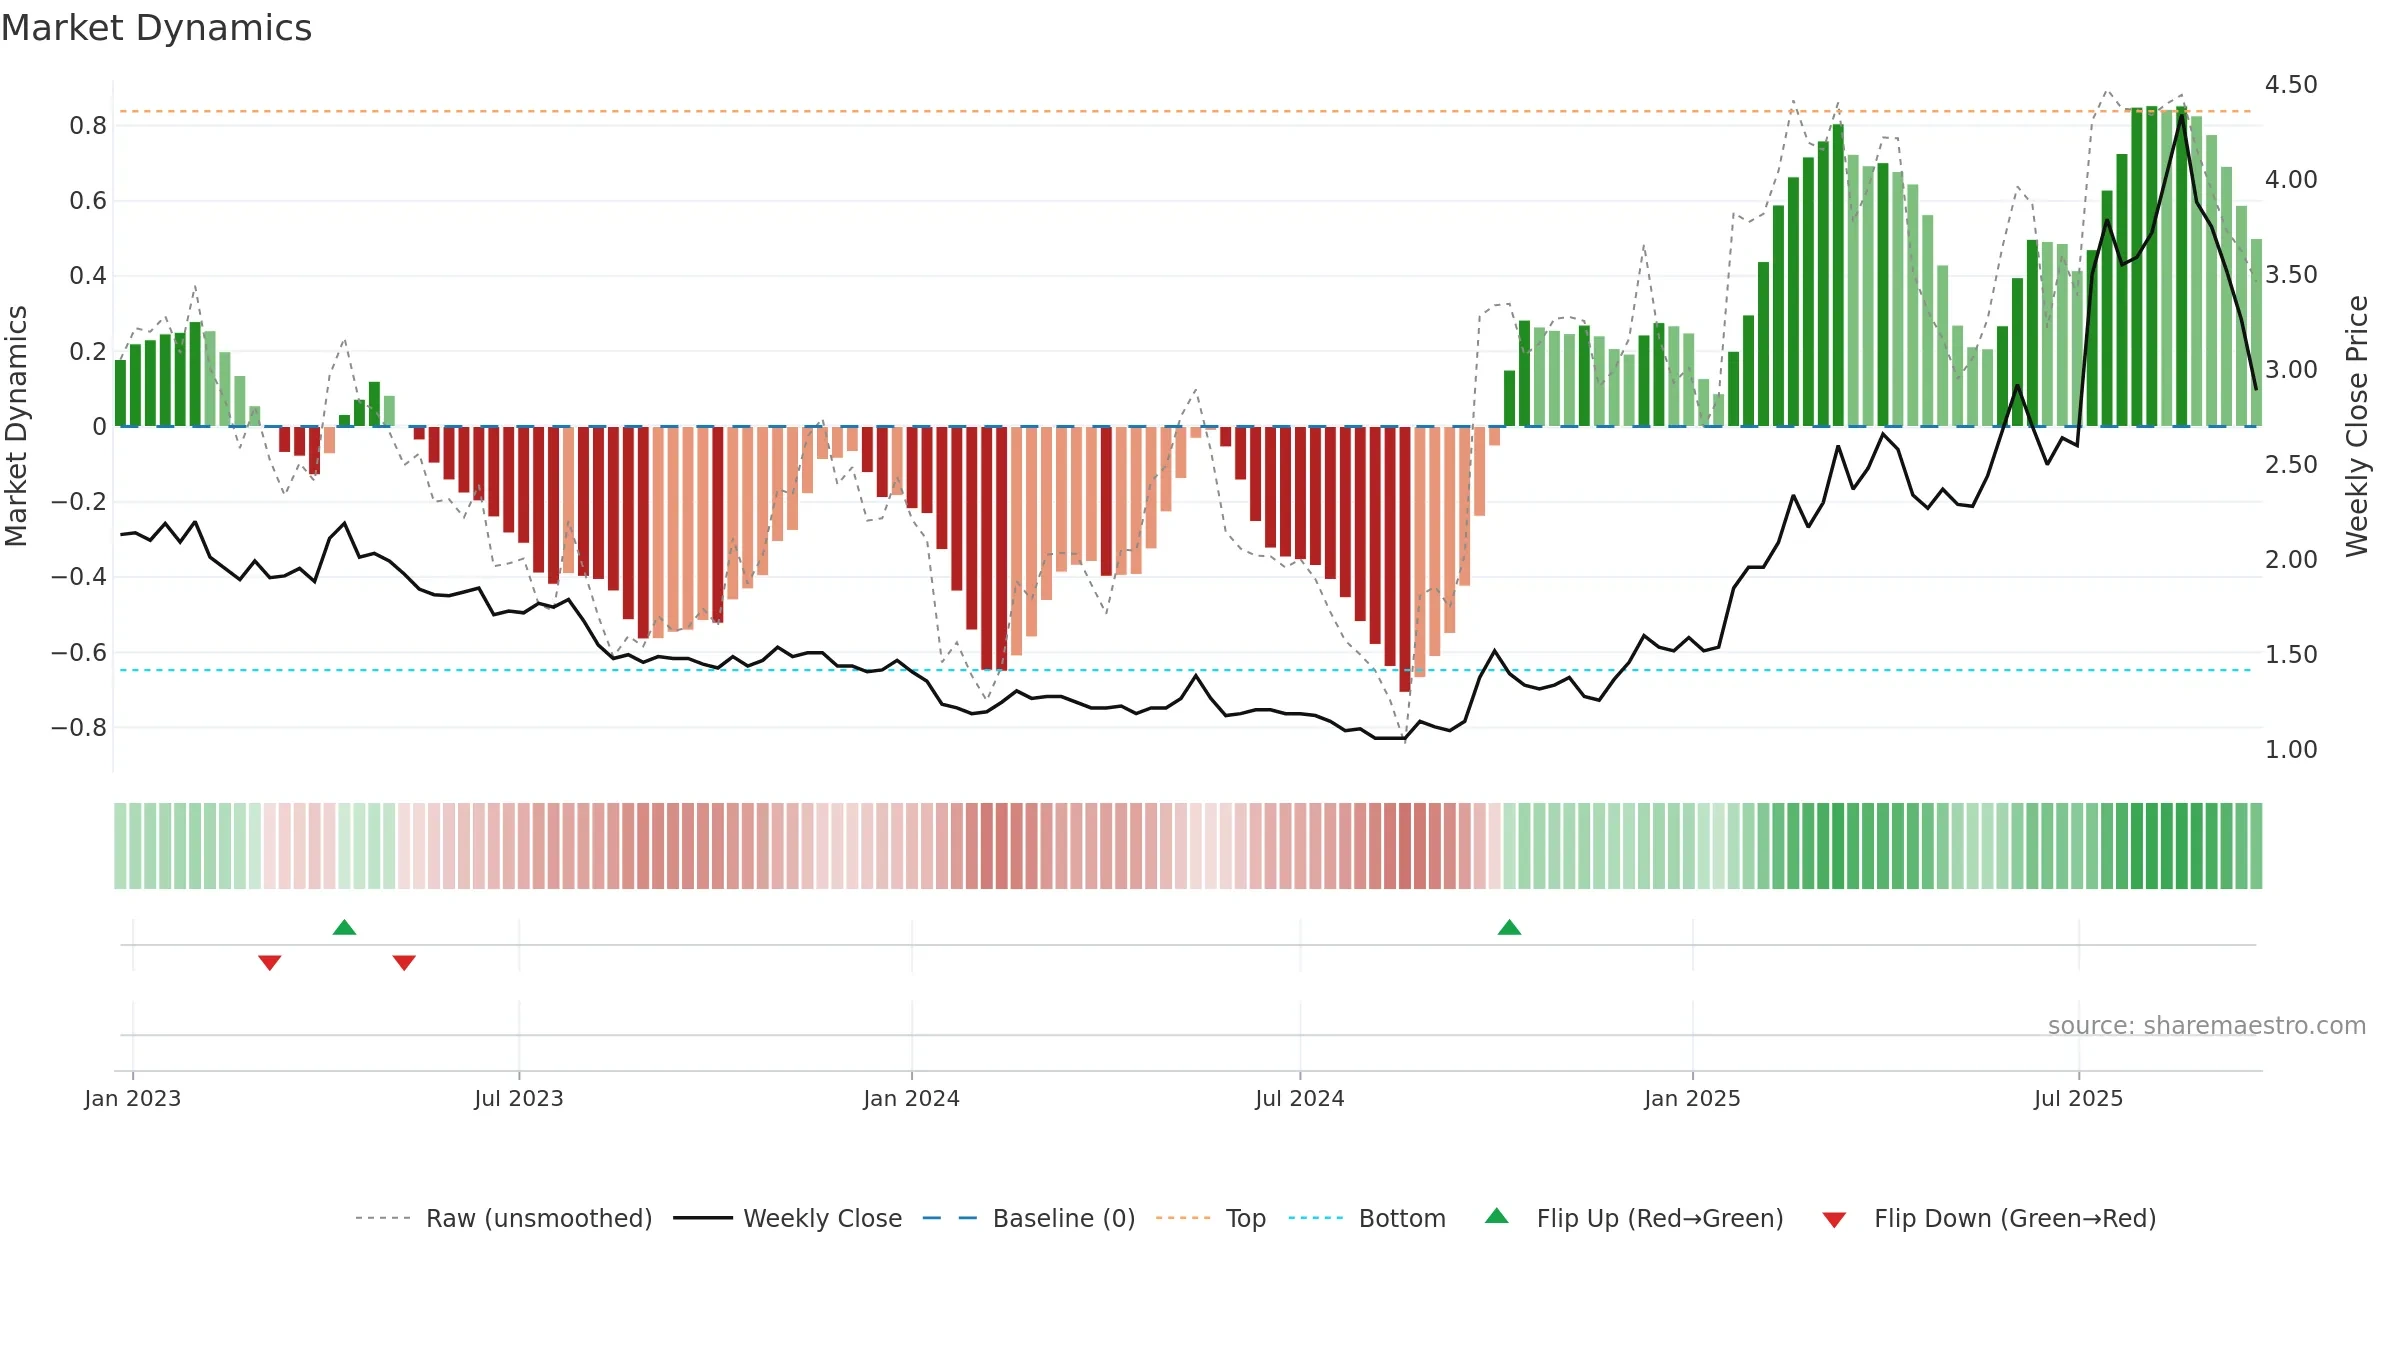This screenshot has height=1350, width=2400.
Task: Click the Jan 2023 axis label
Action: pos(133,1098)
